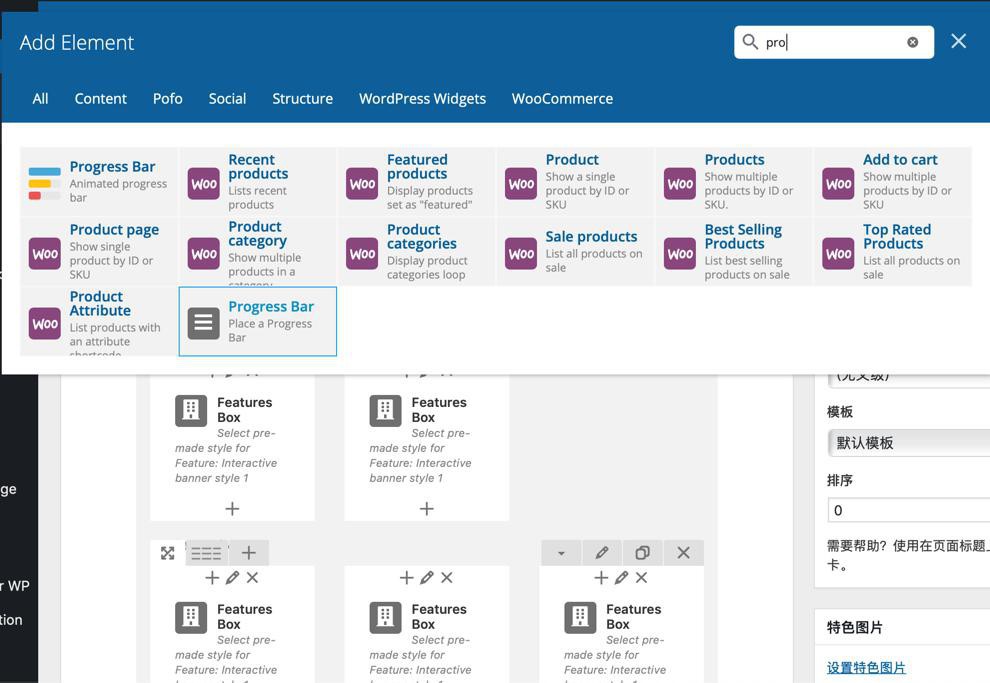Click Woo icon beside Product category

(x=203, y=254)
